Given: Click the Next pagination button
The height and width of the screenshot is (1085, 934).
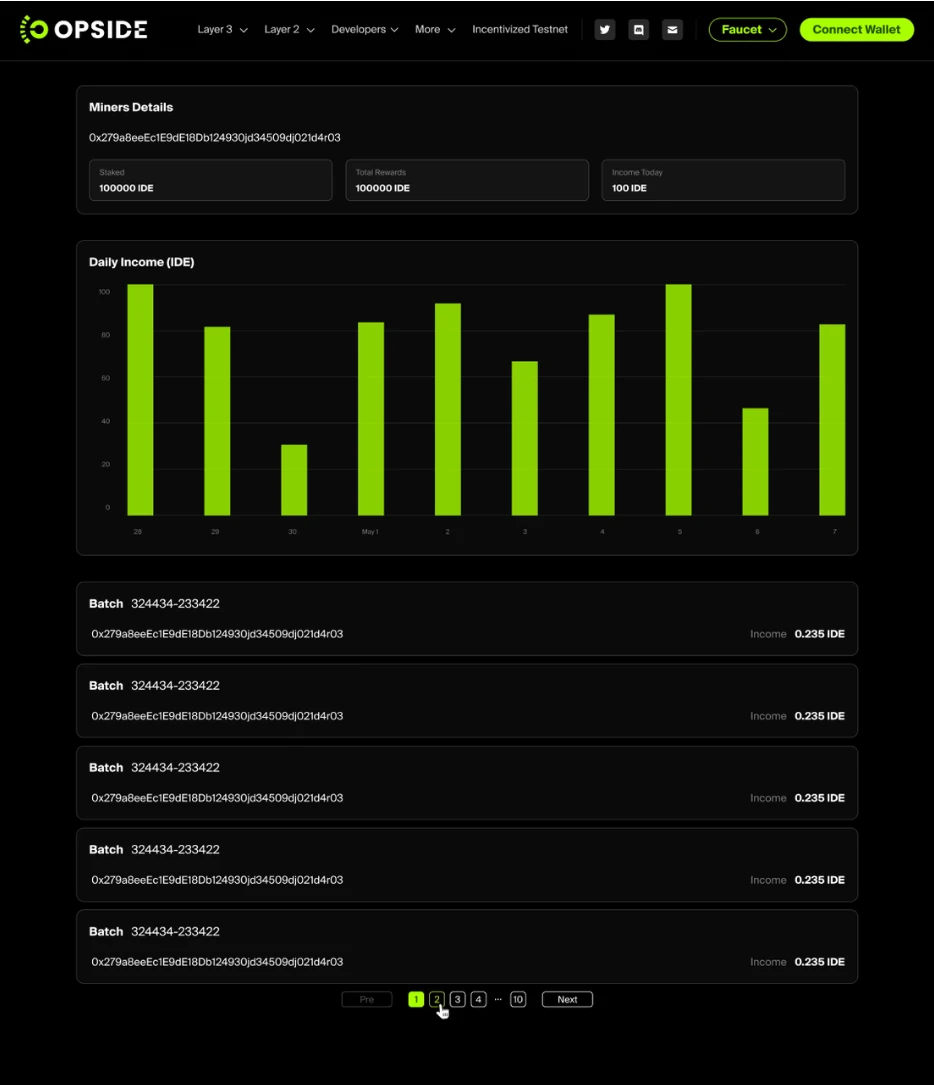Looking at the screenshot, I should click(x=567, y=999).
